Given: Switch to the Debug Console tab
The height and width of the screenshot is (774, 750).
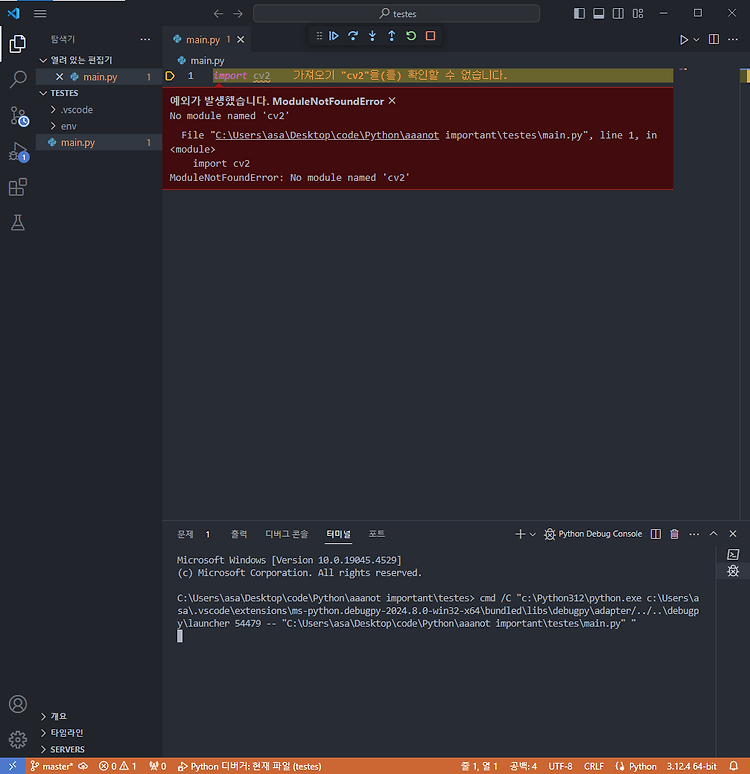Looking at the screenshot, I should coord(286,534).
